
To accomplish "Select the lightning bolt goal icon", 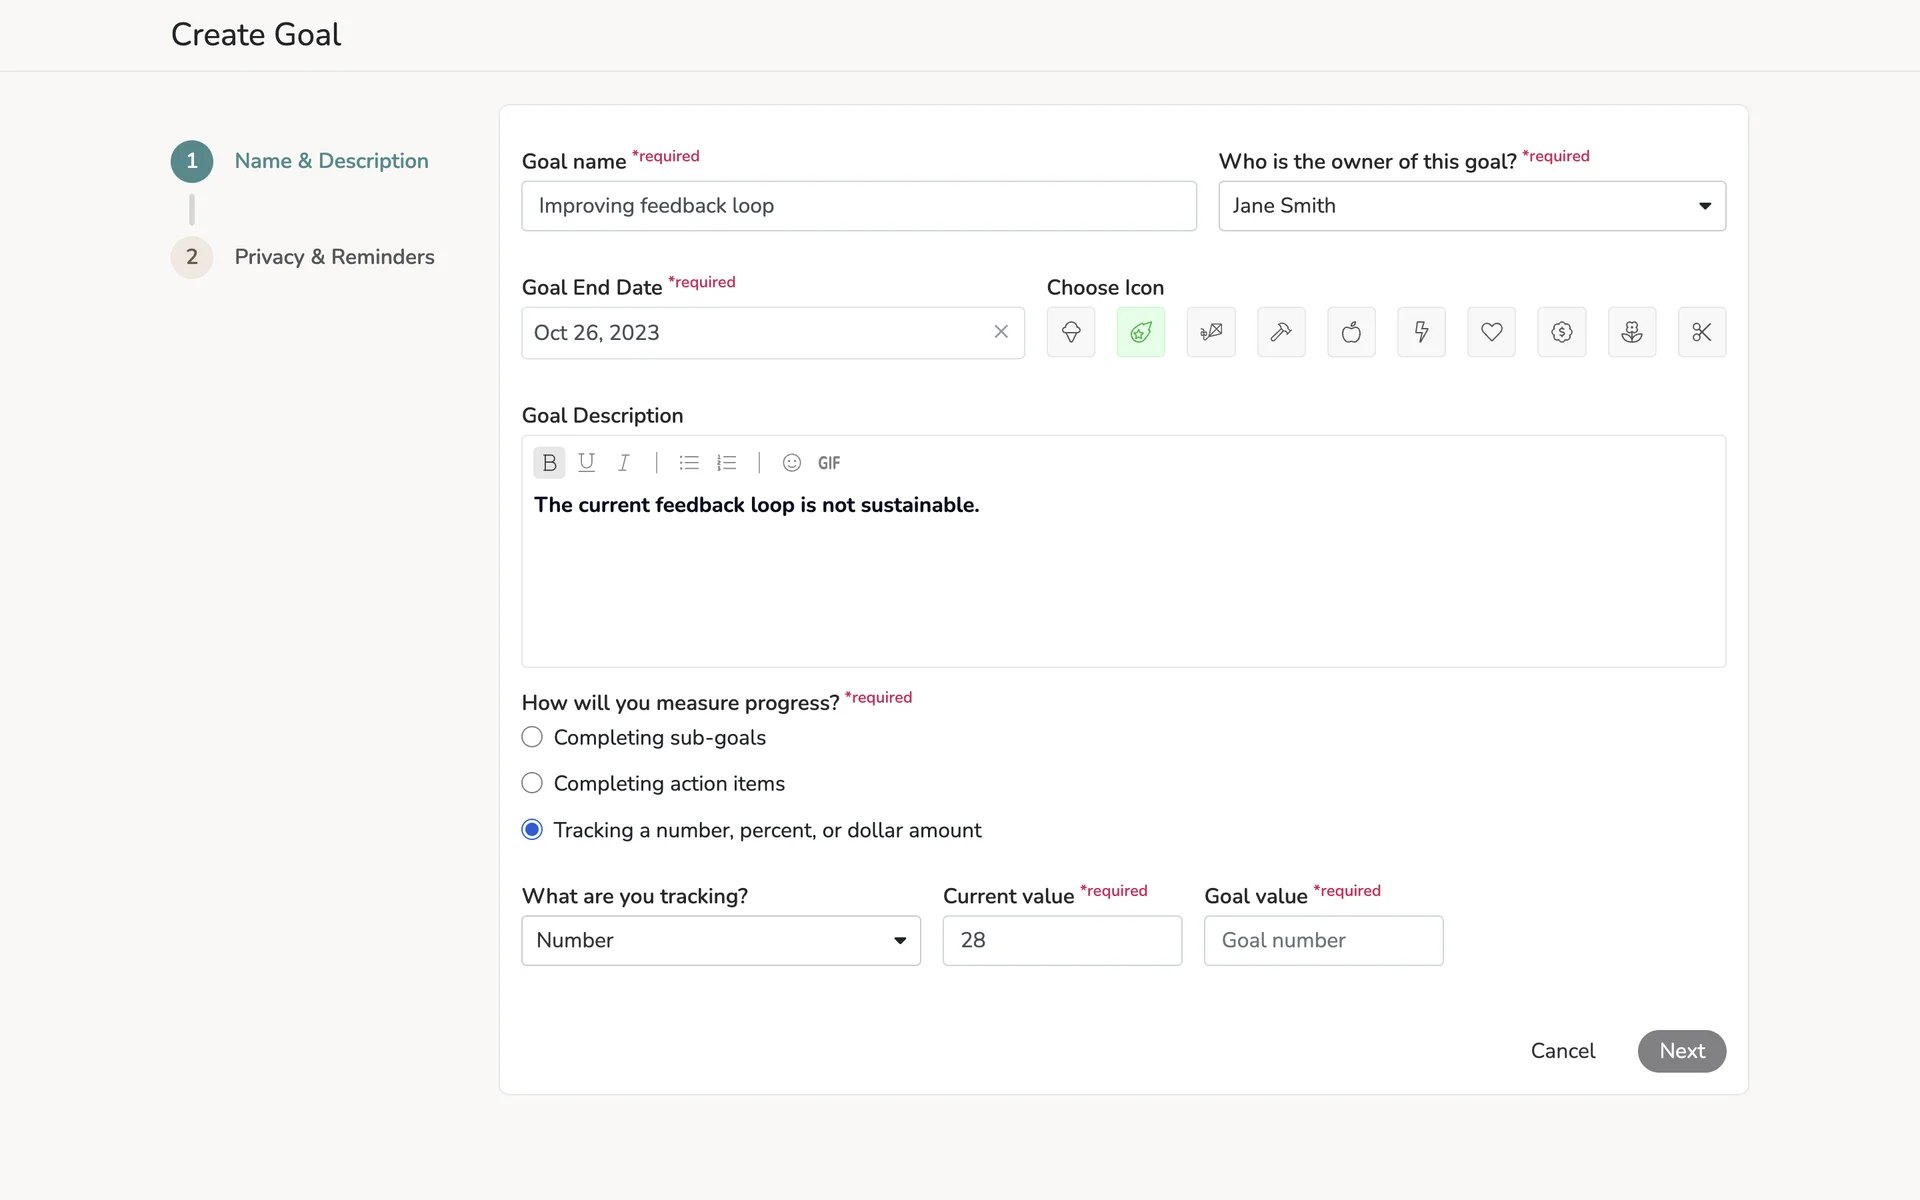I will (x=1421, y=332).
